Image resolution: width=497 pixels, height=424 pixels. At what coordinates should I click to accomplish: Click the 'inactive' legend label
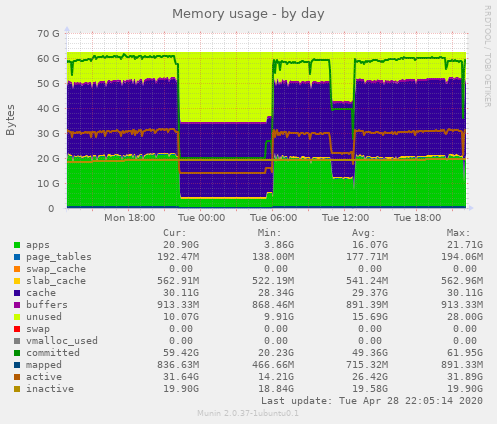pyautogui.click(x=50, y=389)
